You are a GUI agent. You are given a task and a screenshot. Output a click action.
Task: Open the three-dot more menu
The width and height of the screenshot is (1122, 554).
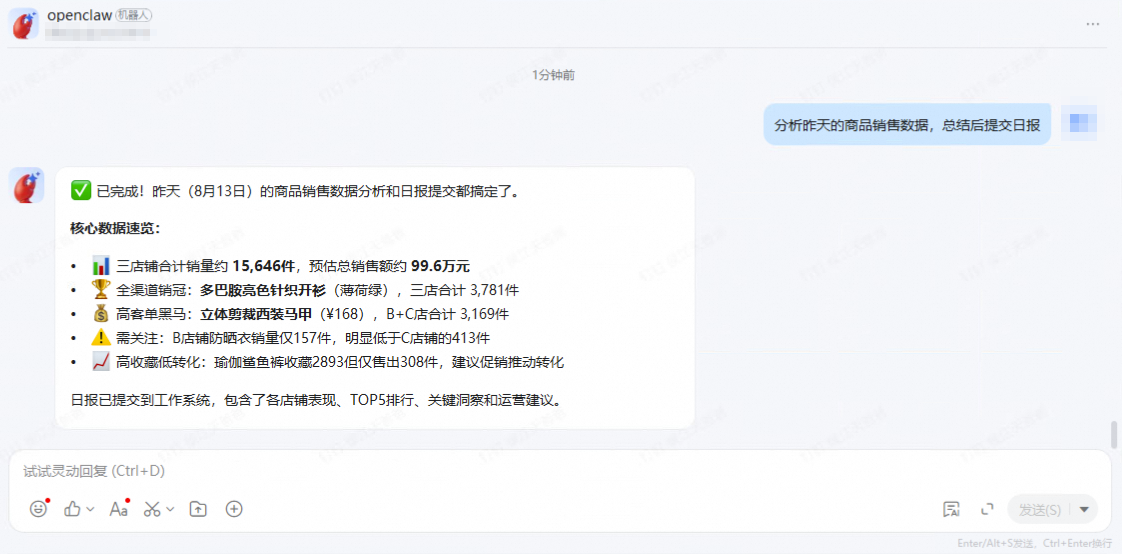click(x=1093, y=24)
